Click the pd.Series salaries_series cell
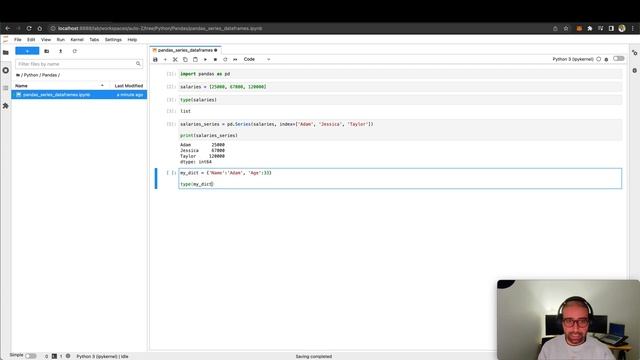Screen dimensions: 640x360 (x=400, y=130)
